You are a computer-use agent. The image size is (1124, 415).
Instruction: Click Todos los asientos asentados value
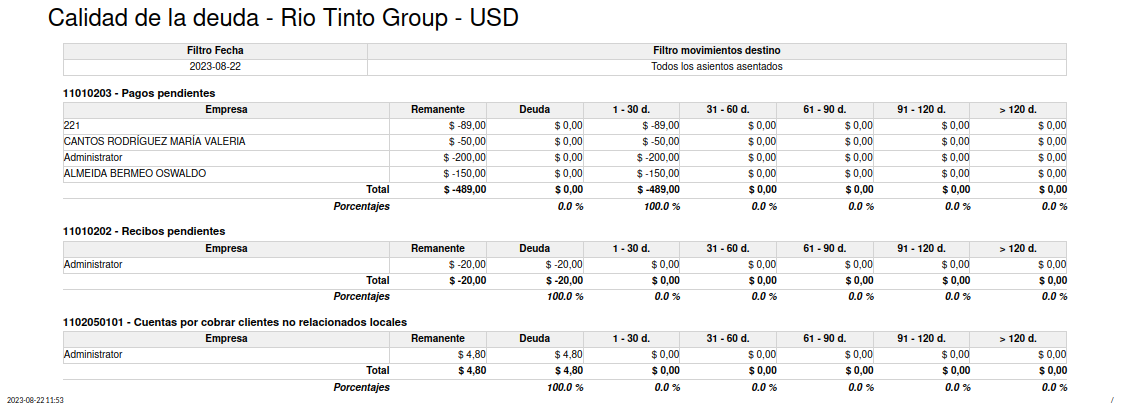tap(717, 67)
